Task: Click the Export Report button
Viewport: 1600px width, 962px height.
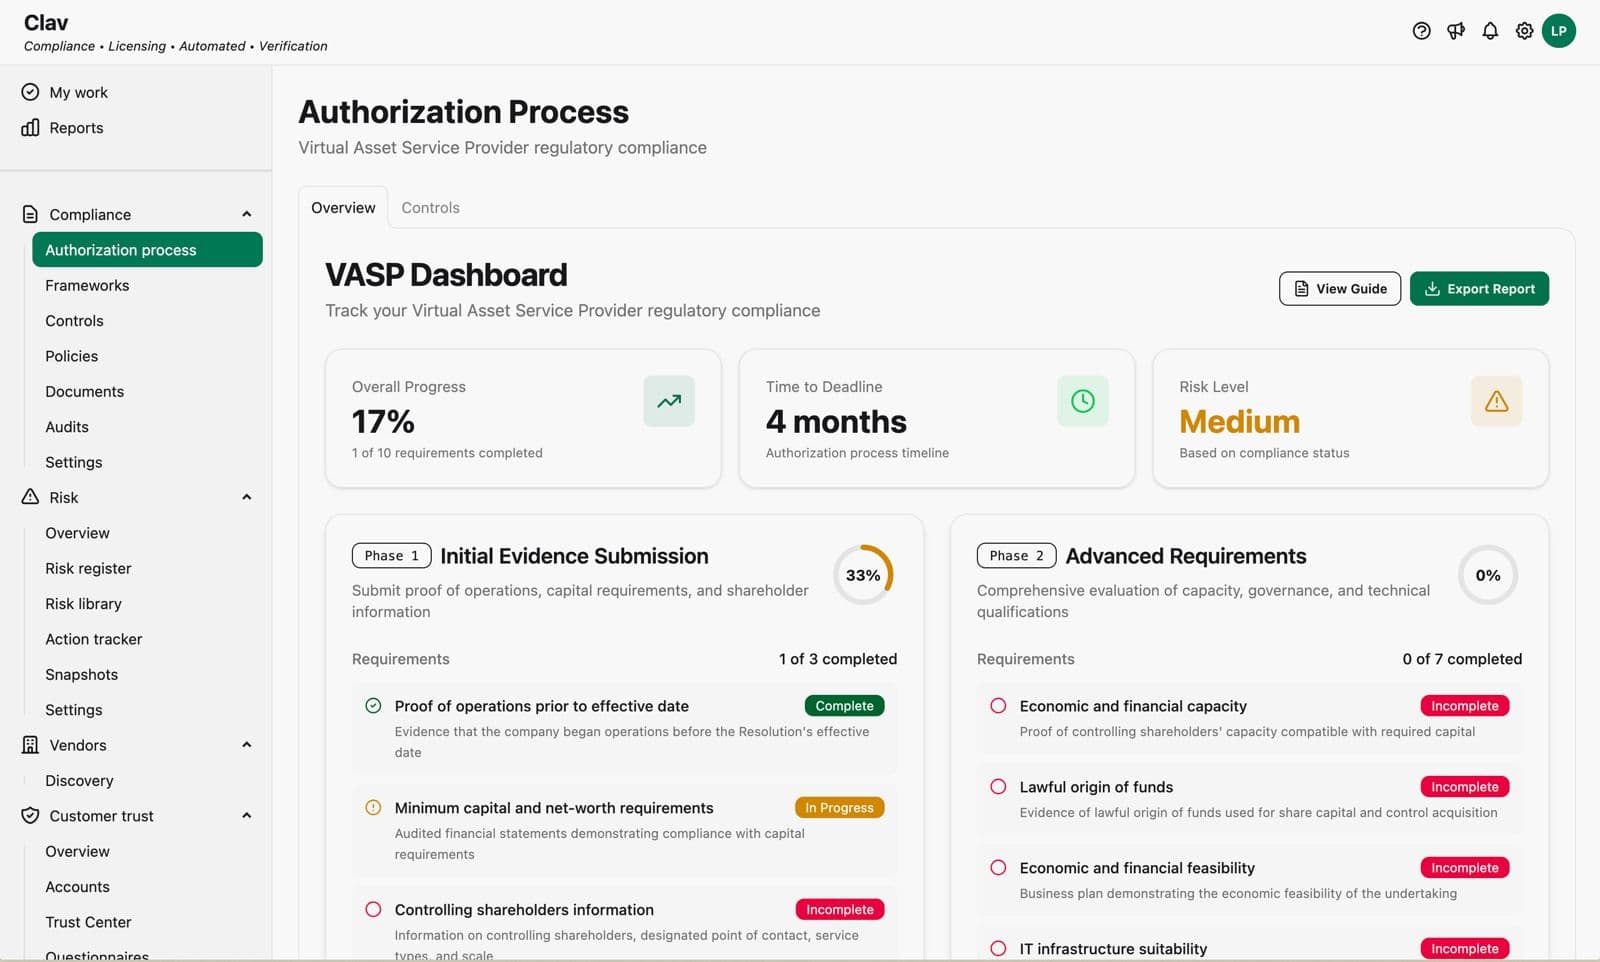Action: pos(1479,288)
